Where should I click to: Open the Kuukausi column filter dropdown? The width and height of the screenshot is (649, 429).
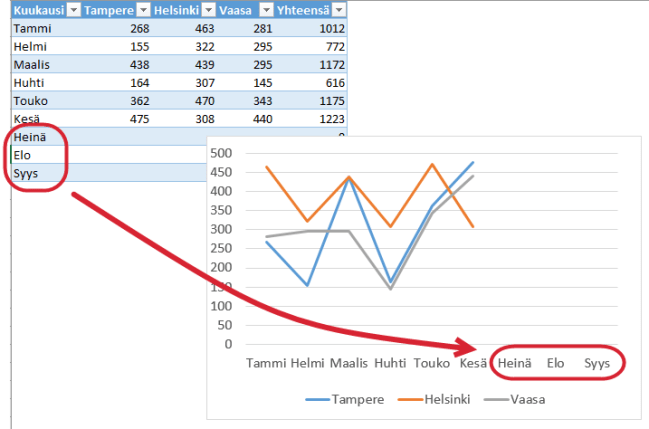pos(73,10)
